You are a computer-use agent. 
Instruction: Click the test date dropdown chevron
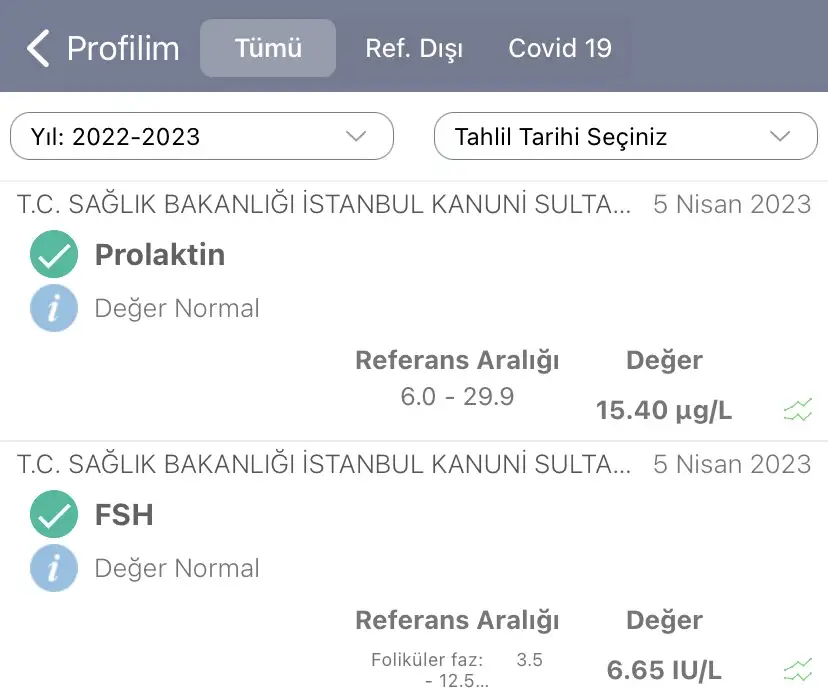780,137
